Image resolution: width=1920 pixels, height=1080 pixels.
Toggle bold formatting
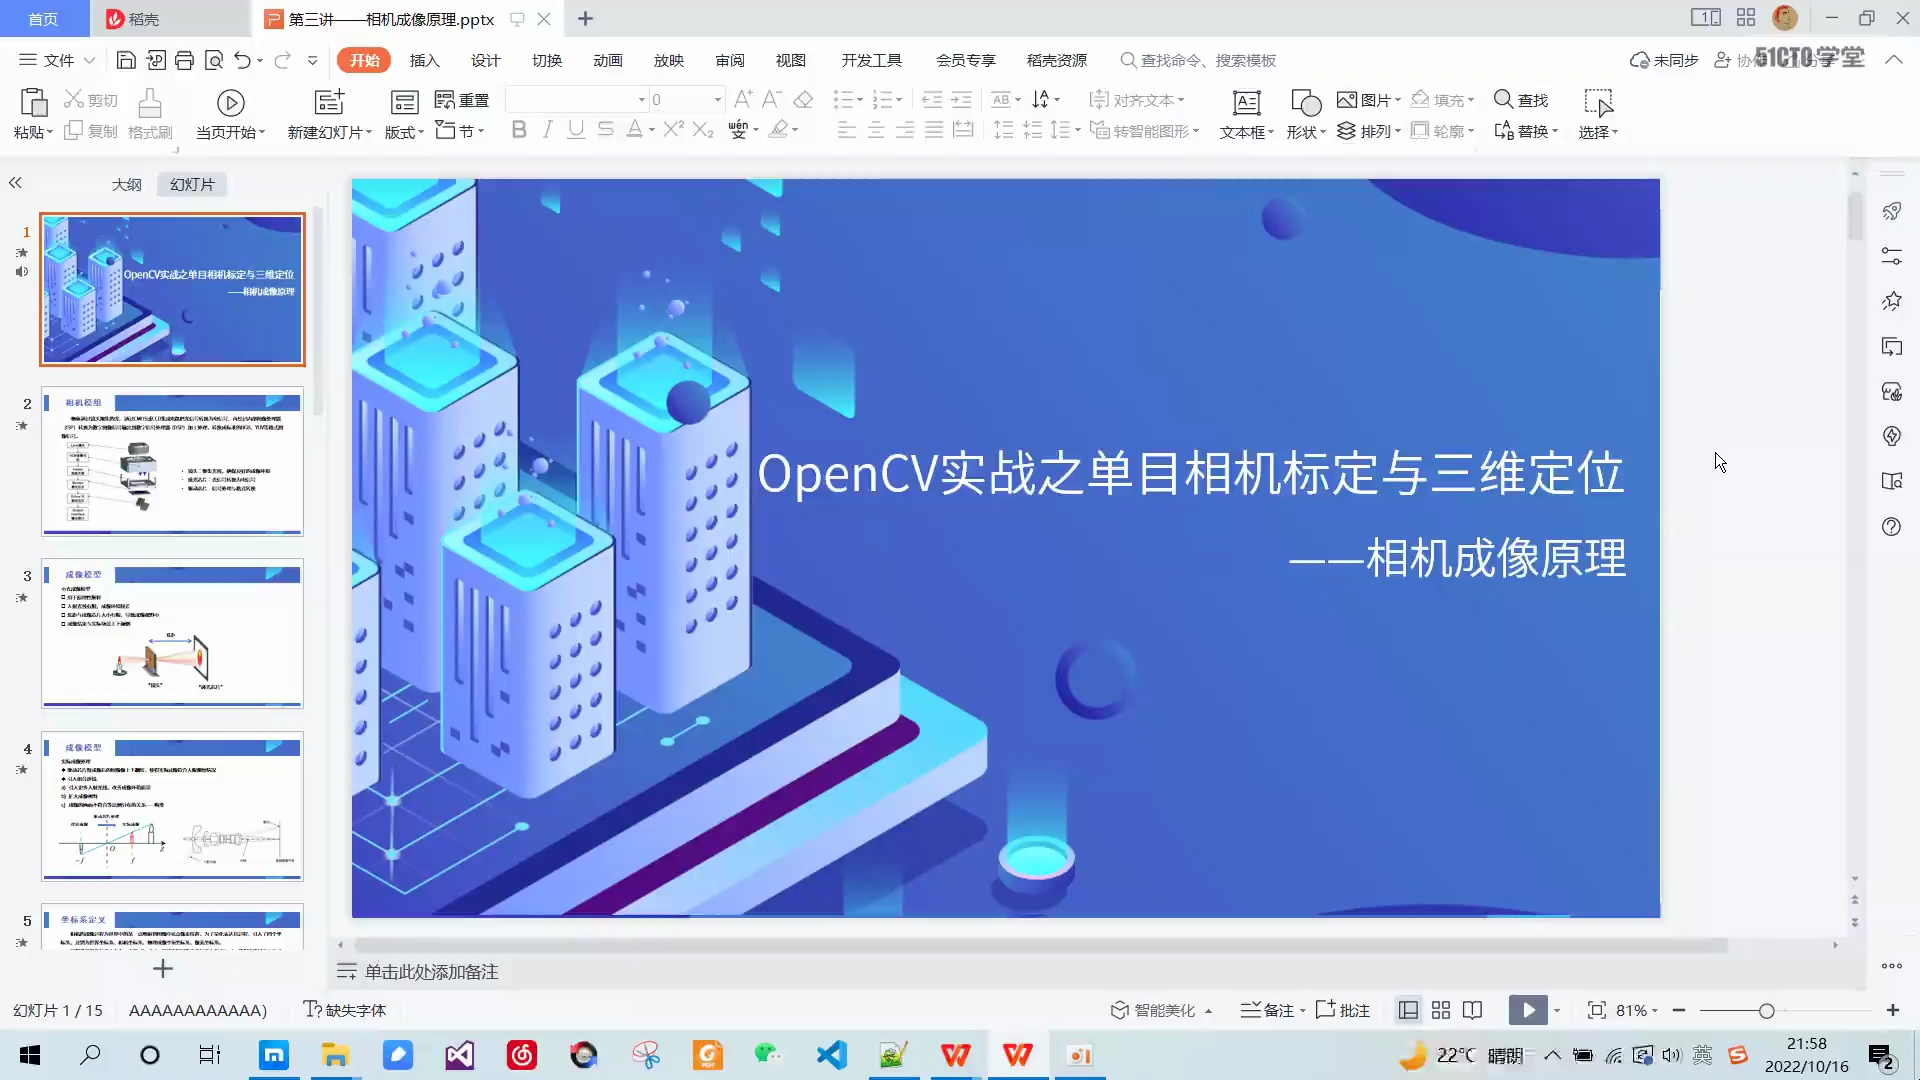(518, 129)
